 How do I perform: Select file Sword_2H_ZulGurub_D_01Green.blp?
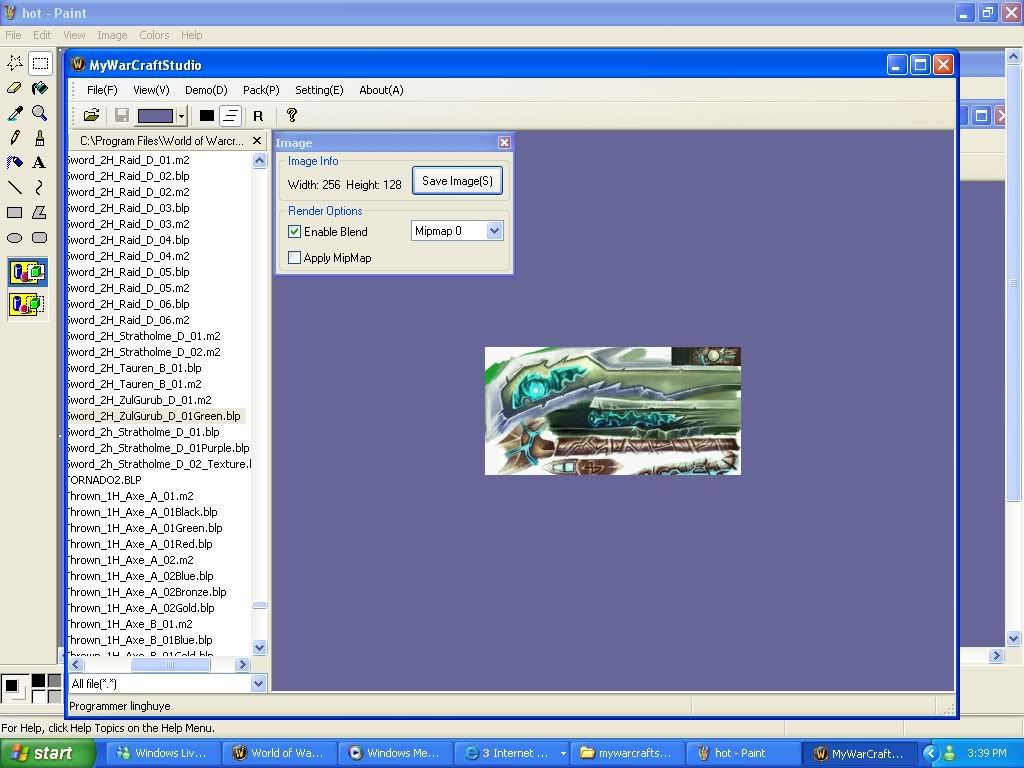coord(157,416)
